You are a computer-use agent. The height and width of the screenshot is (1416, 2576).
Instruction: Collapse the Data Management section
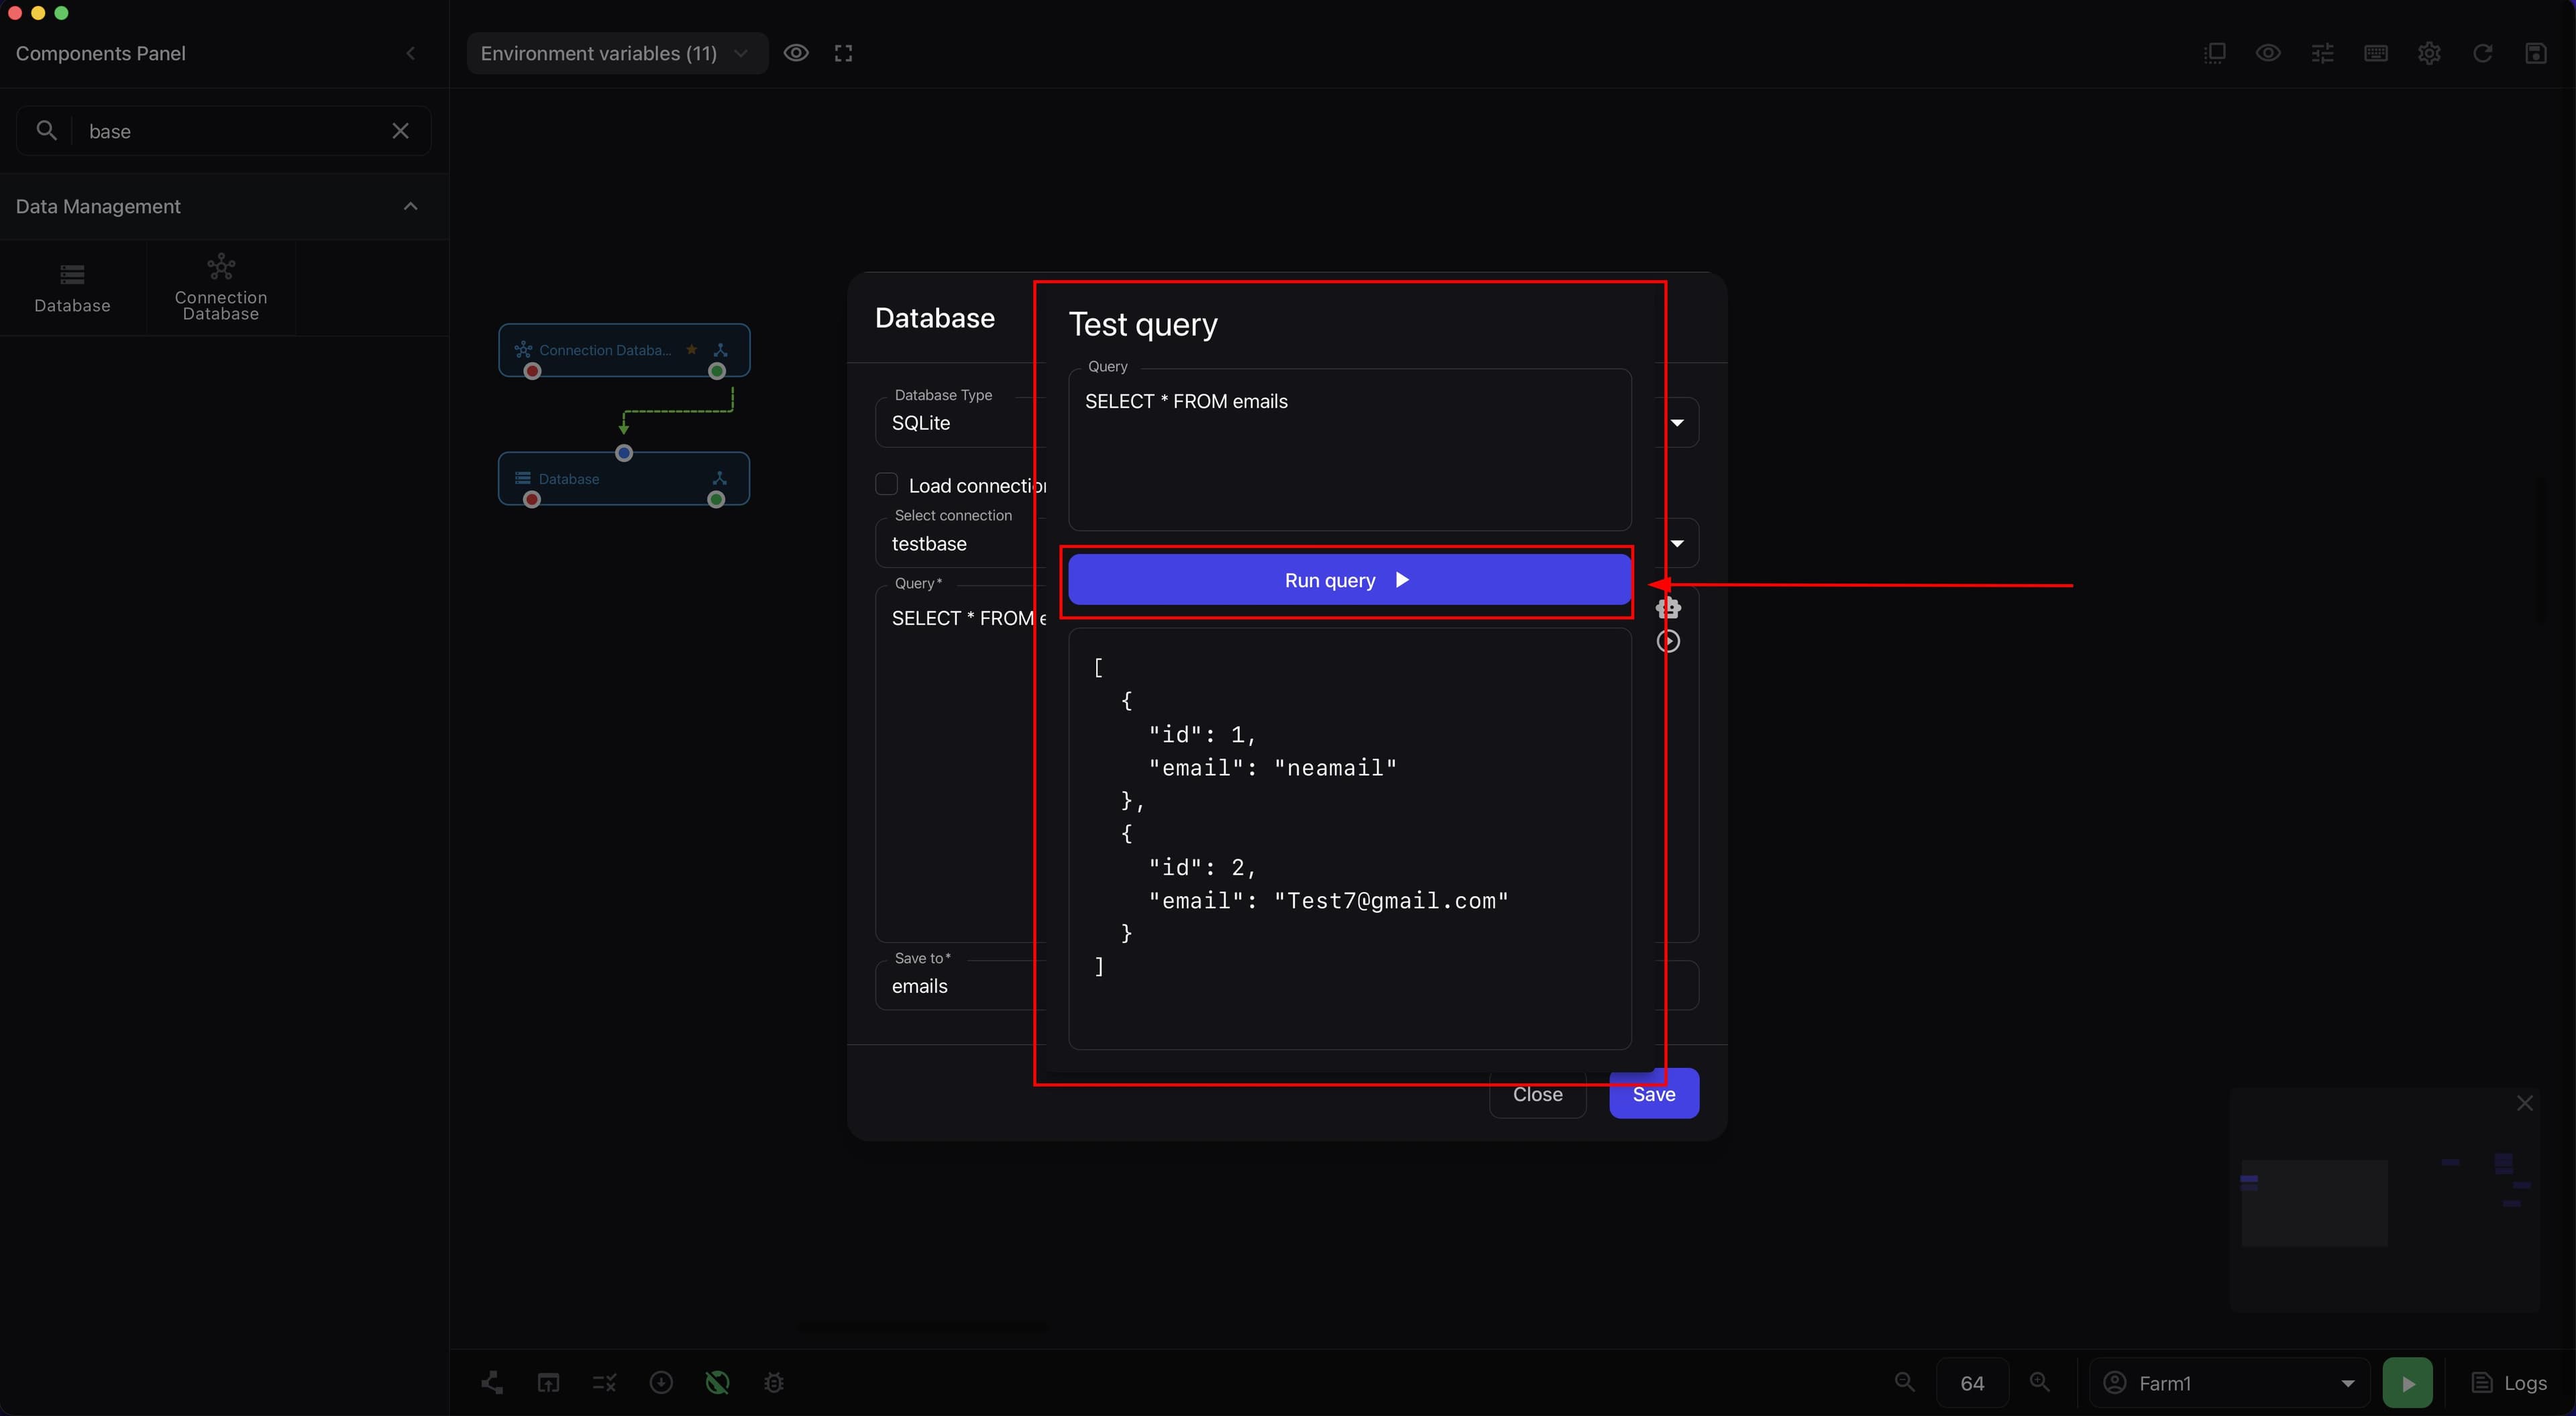coord(410,206)
